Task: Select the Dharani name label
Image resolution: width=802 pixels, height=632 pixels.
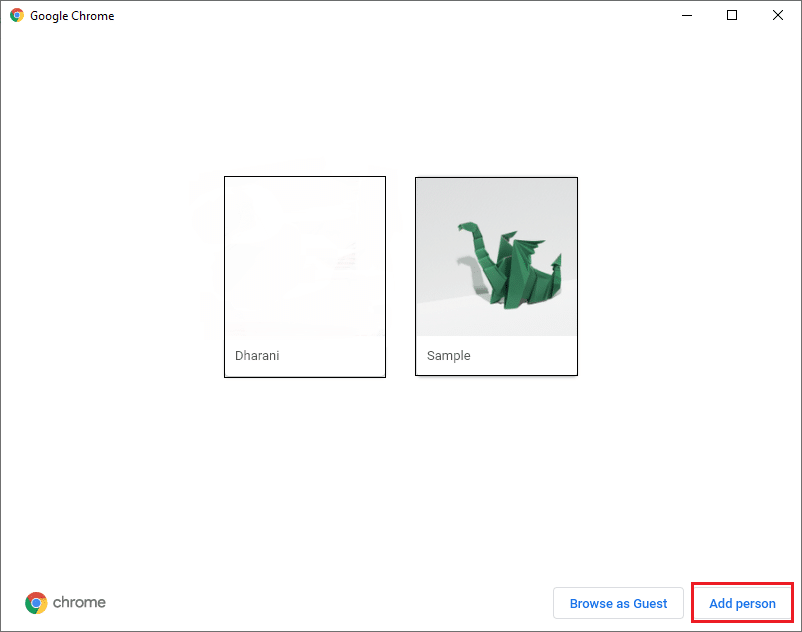Action: click(x=256, y=355)
